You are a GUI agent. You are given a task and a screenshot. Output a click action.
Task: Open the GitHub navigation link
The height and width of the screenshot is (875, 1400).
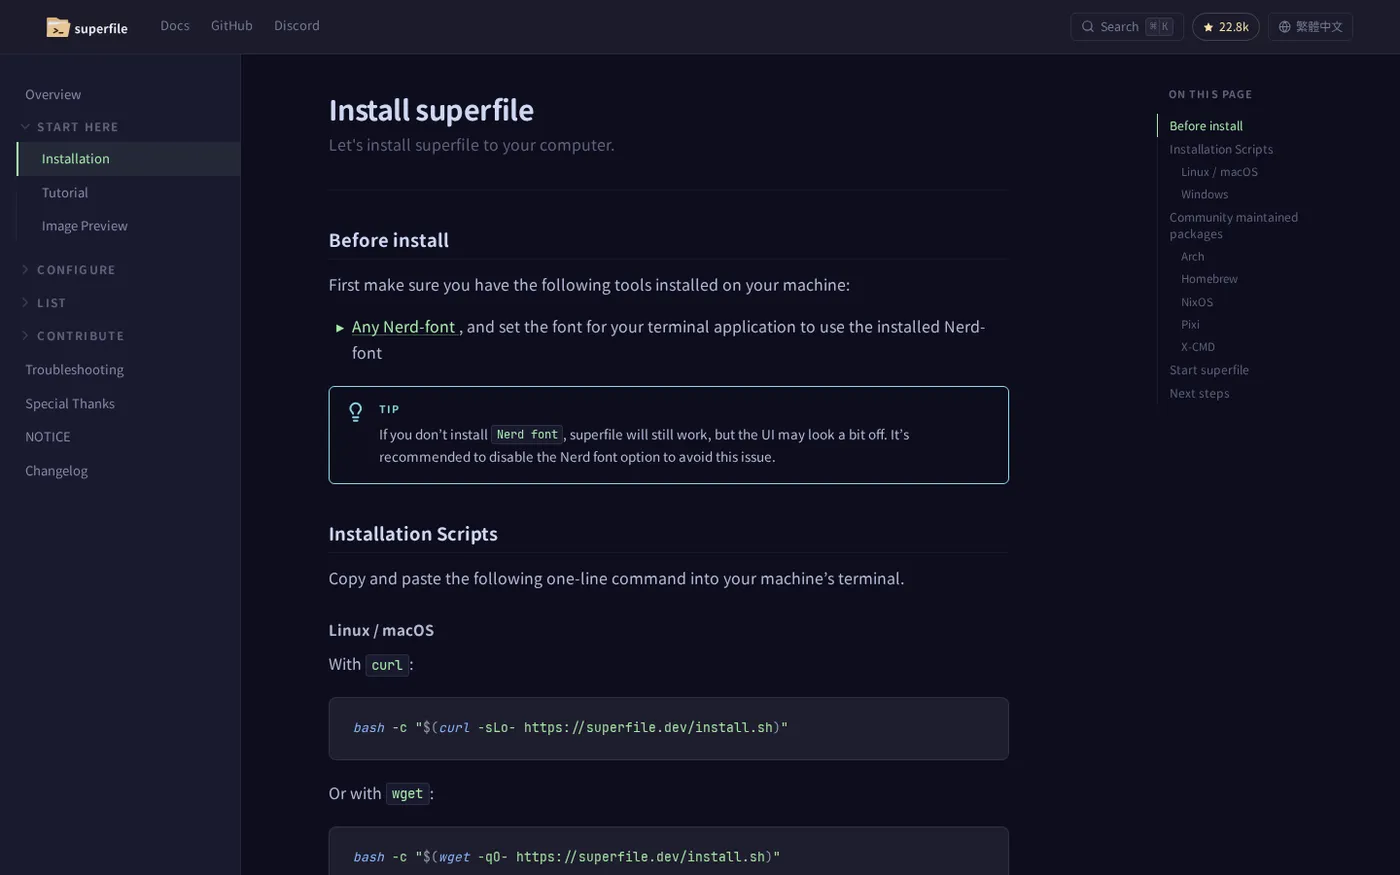[x=232, y=26]
